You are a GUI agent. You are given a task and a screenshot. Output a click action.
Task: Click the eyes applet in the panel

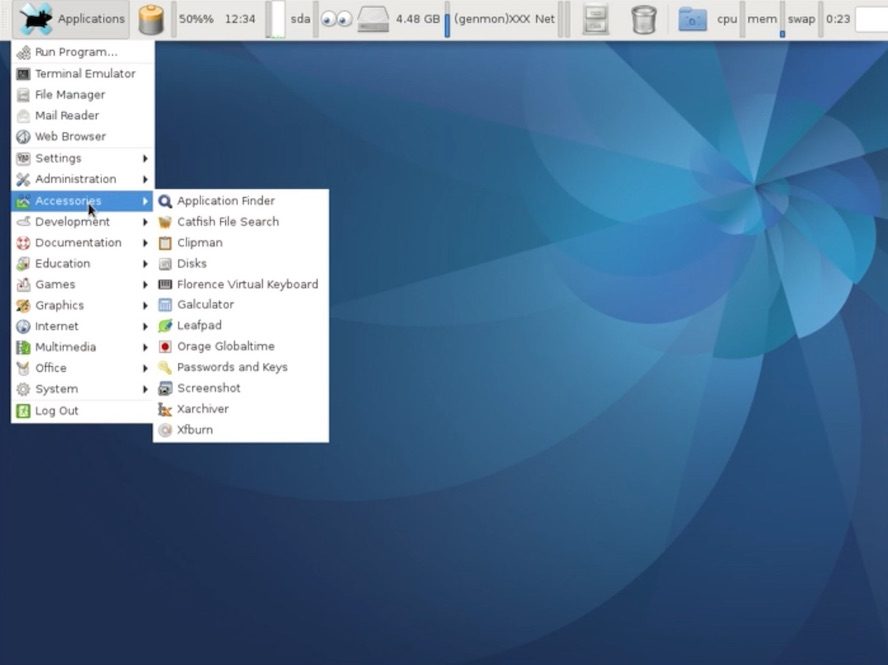[336, 20]
